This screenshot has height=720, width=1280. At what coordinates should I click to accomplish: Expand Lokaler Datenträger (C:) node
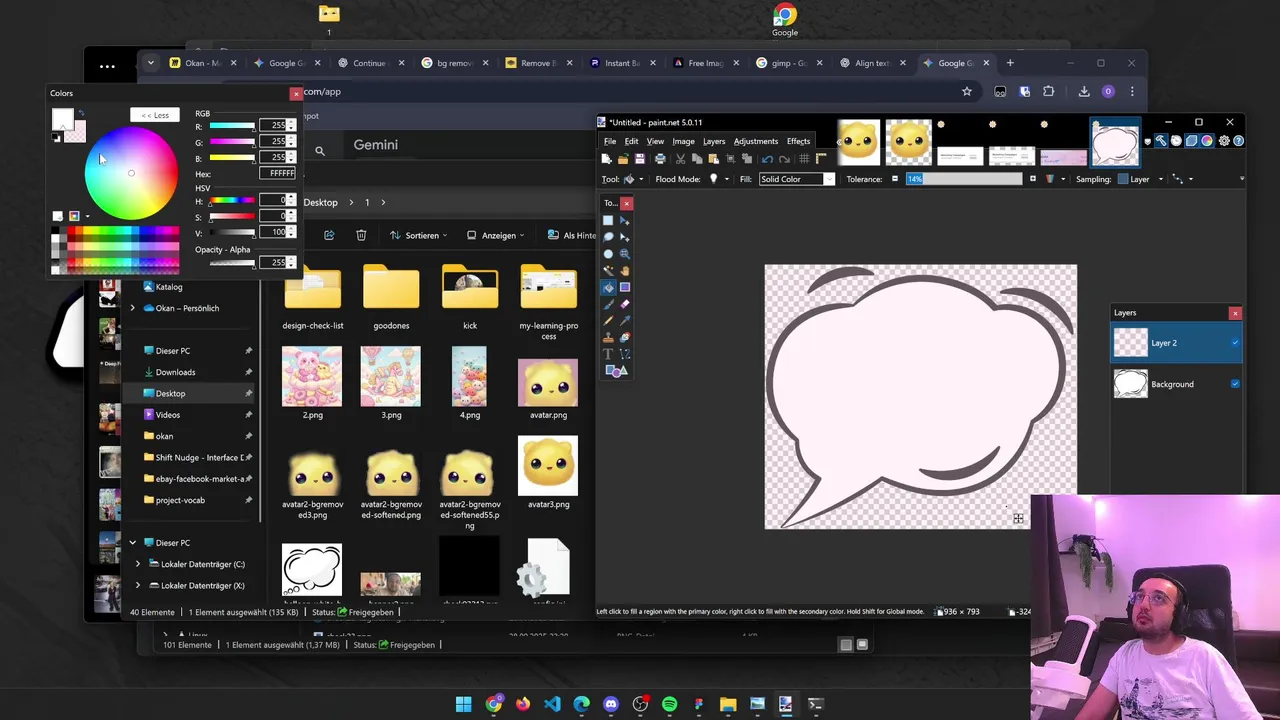pos(138,564)
